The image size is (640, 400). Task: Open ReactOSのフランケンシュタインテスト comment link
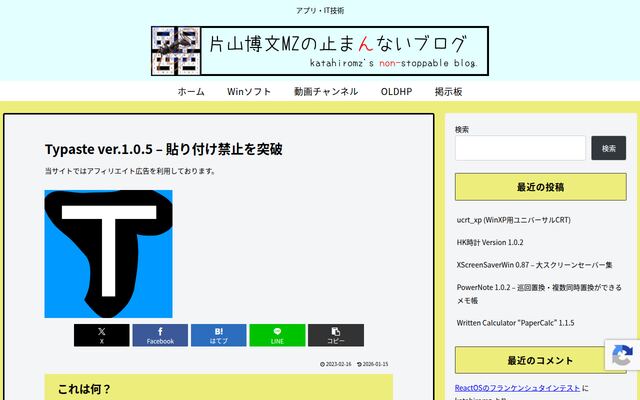point(517,388)
